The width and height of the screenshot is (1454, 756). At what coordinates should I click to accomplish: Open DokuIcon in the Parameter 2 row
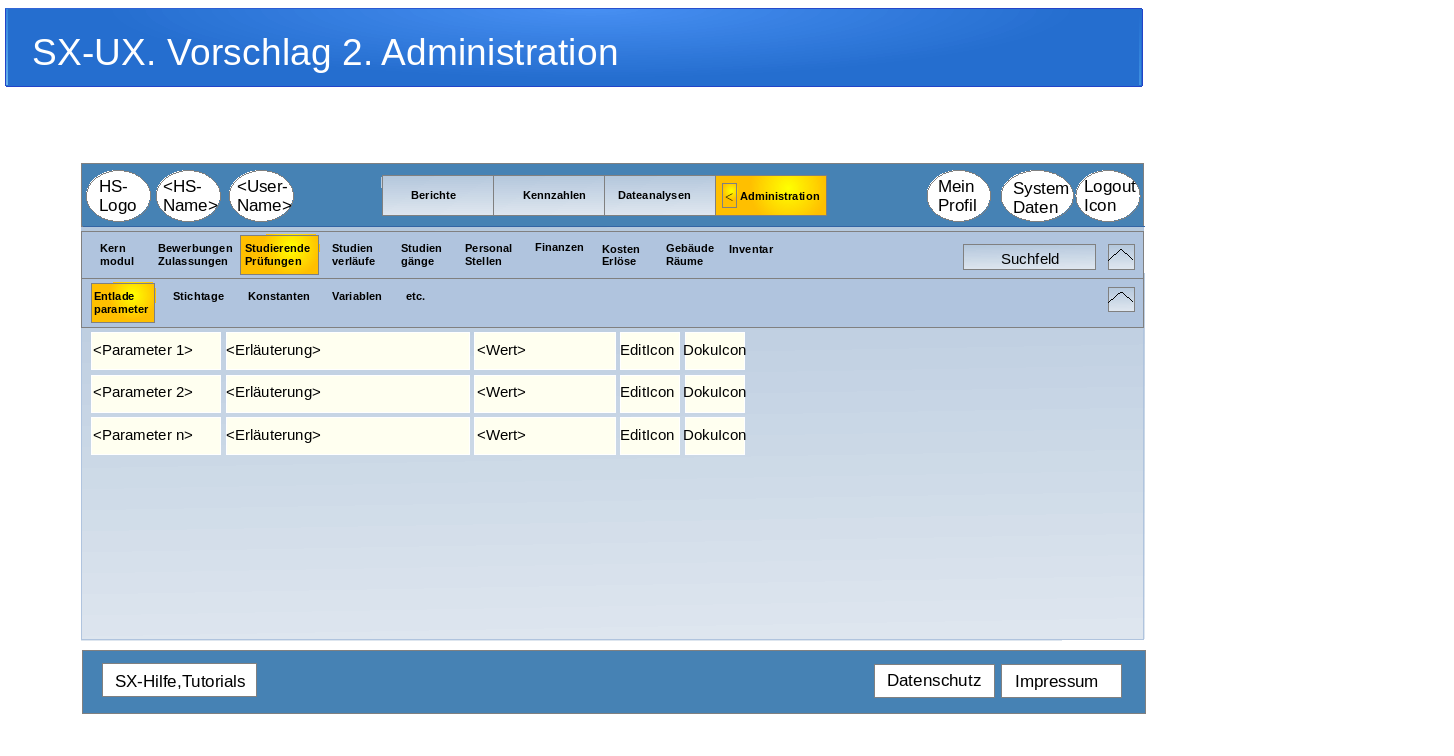715,393
